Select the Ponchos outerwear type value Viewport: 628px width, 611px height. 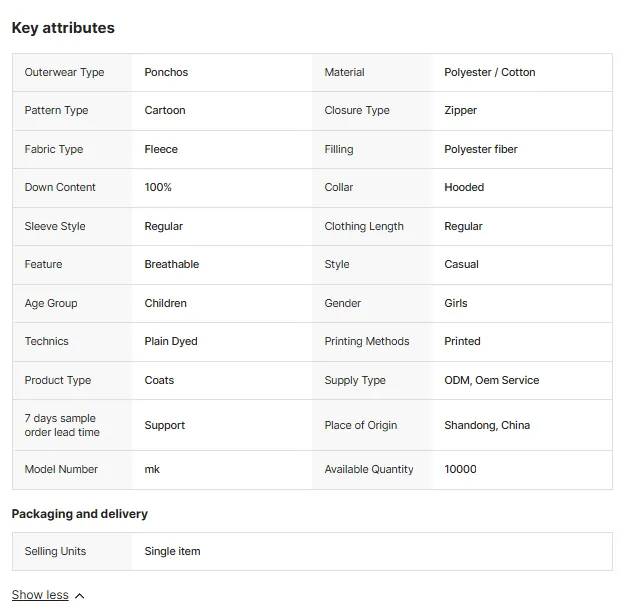[x=166, y=72]
